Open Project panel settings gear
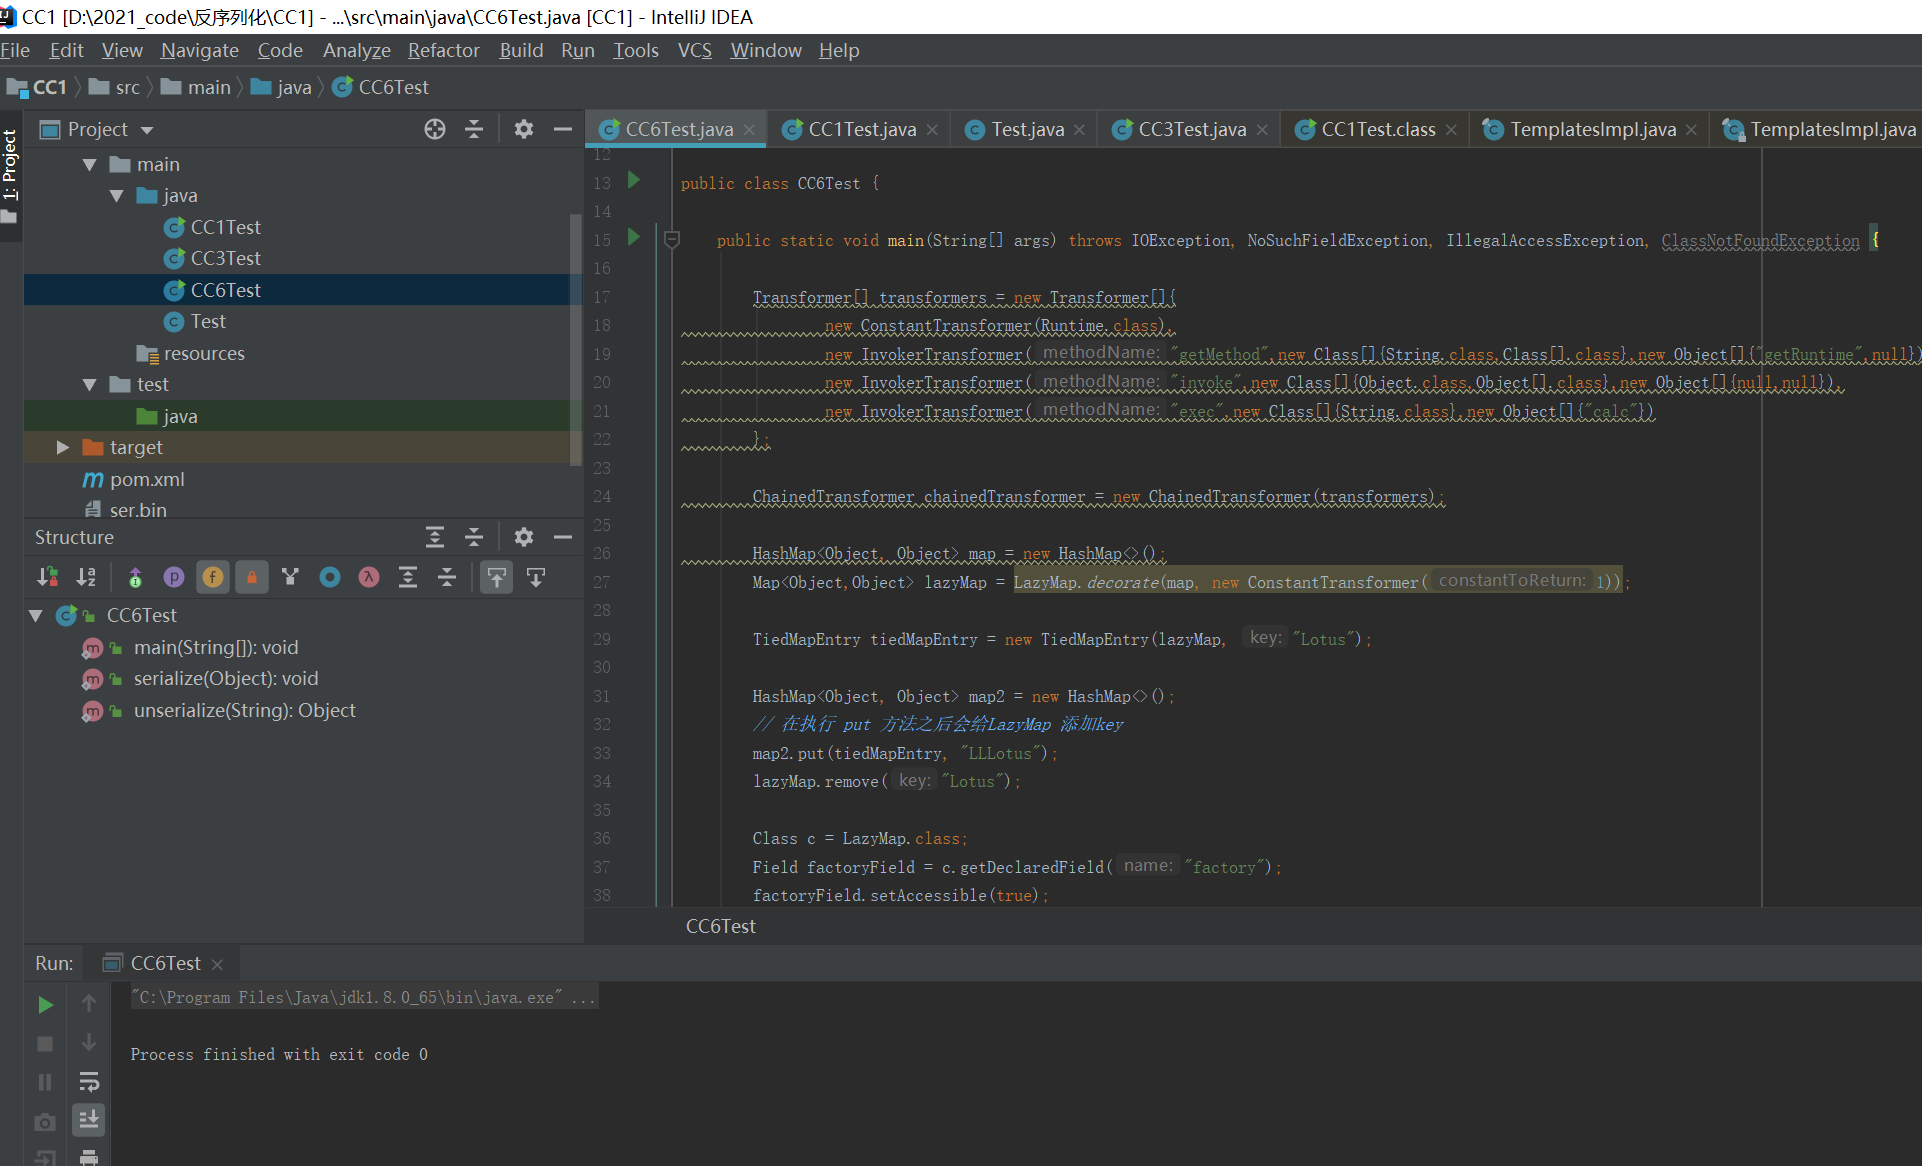The width and height of the screenshot is (1922, 1166). coord(523,129)
